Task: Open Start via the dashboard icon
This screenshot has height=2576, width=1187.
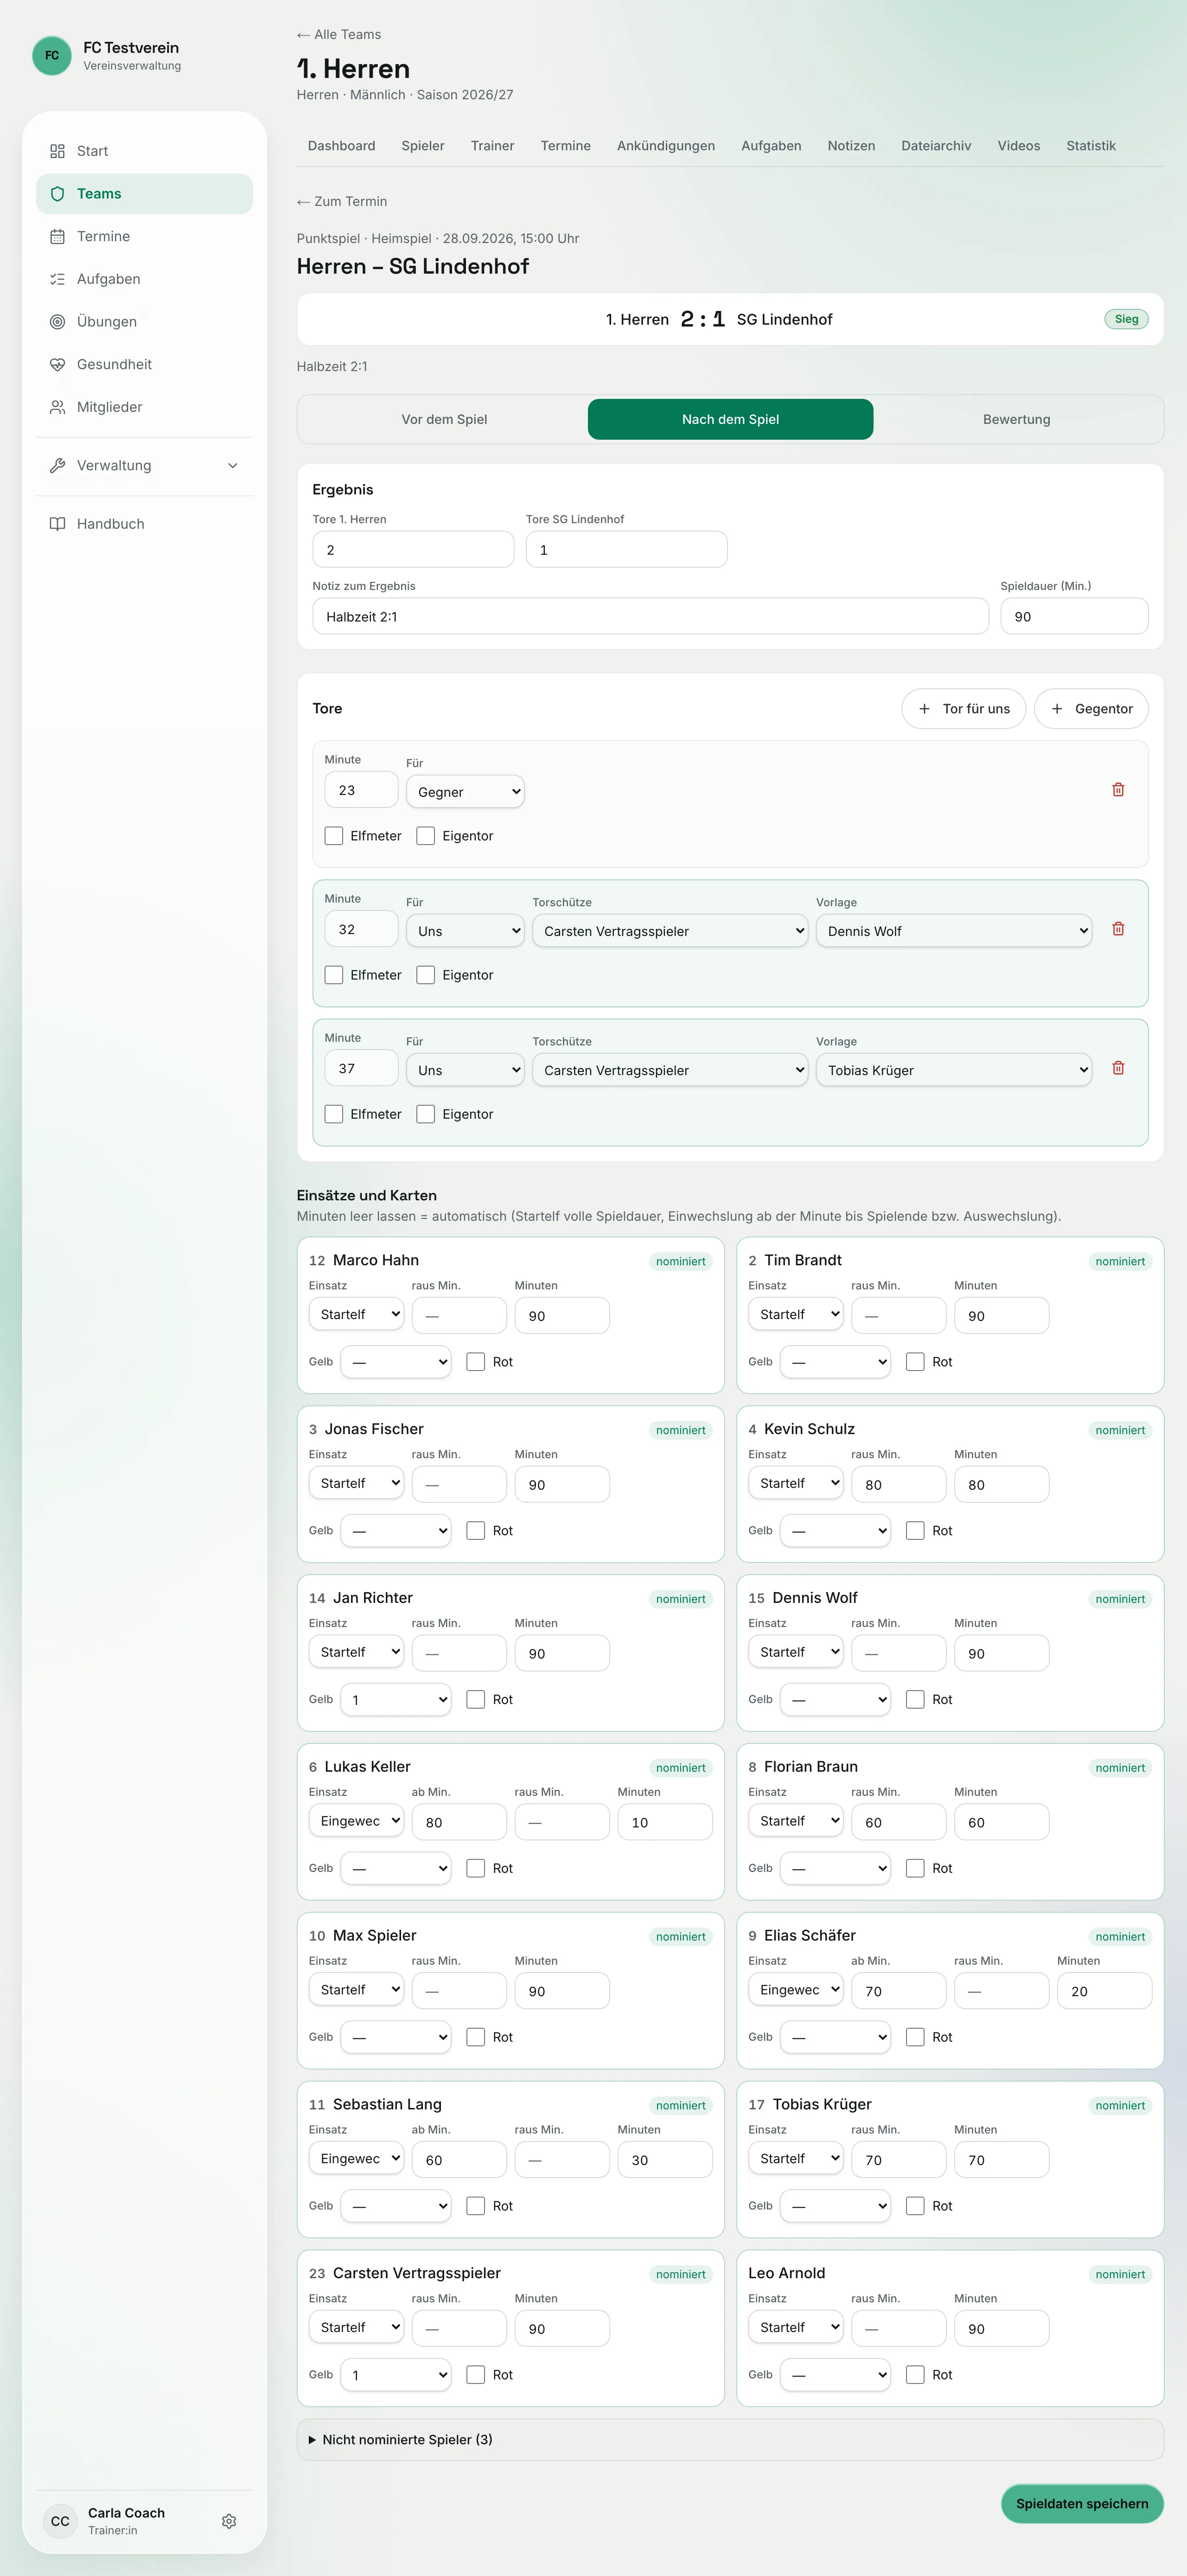Action: (57, 151)
